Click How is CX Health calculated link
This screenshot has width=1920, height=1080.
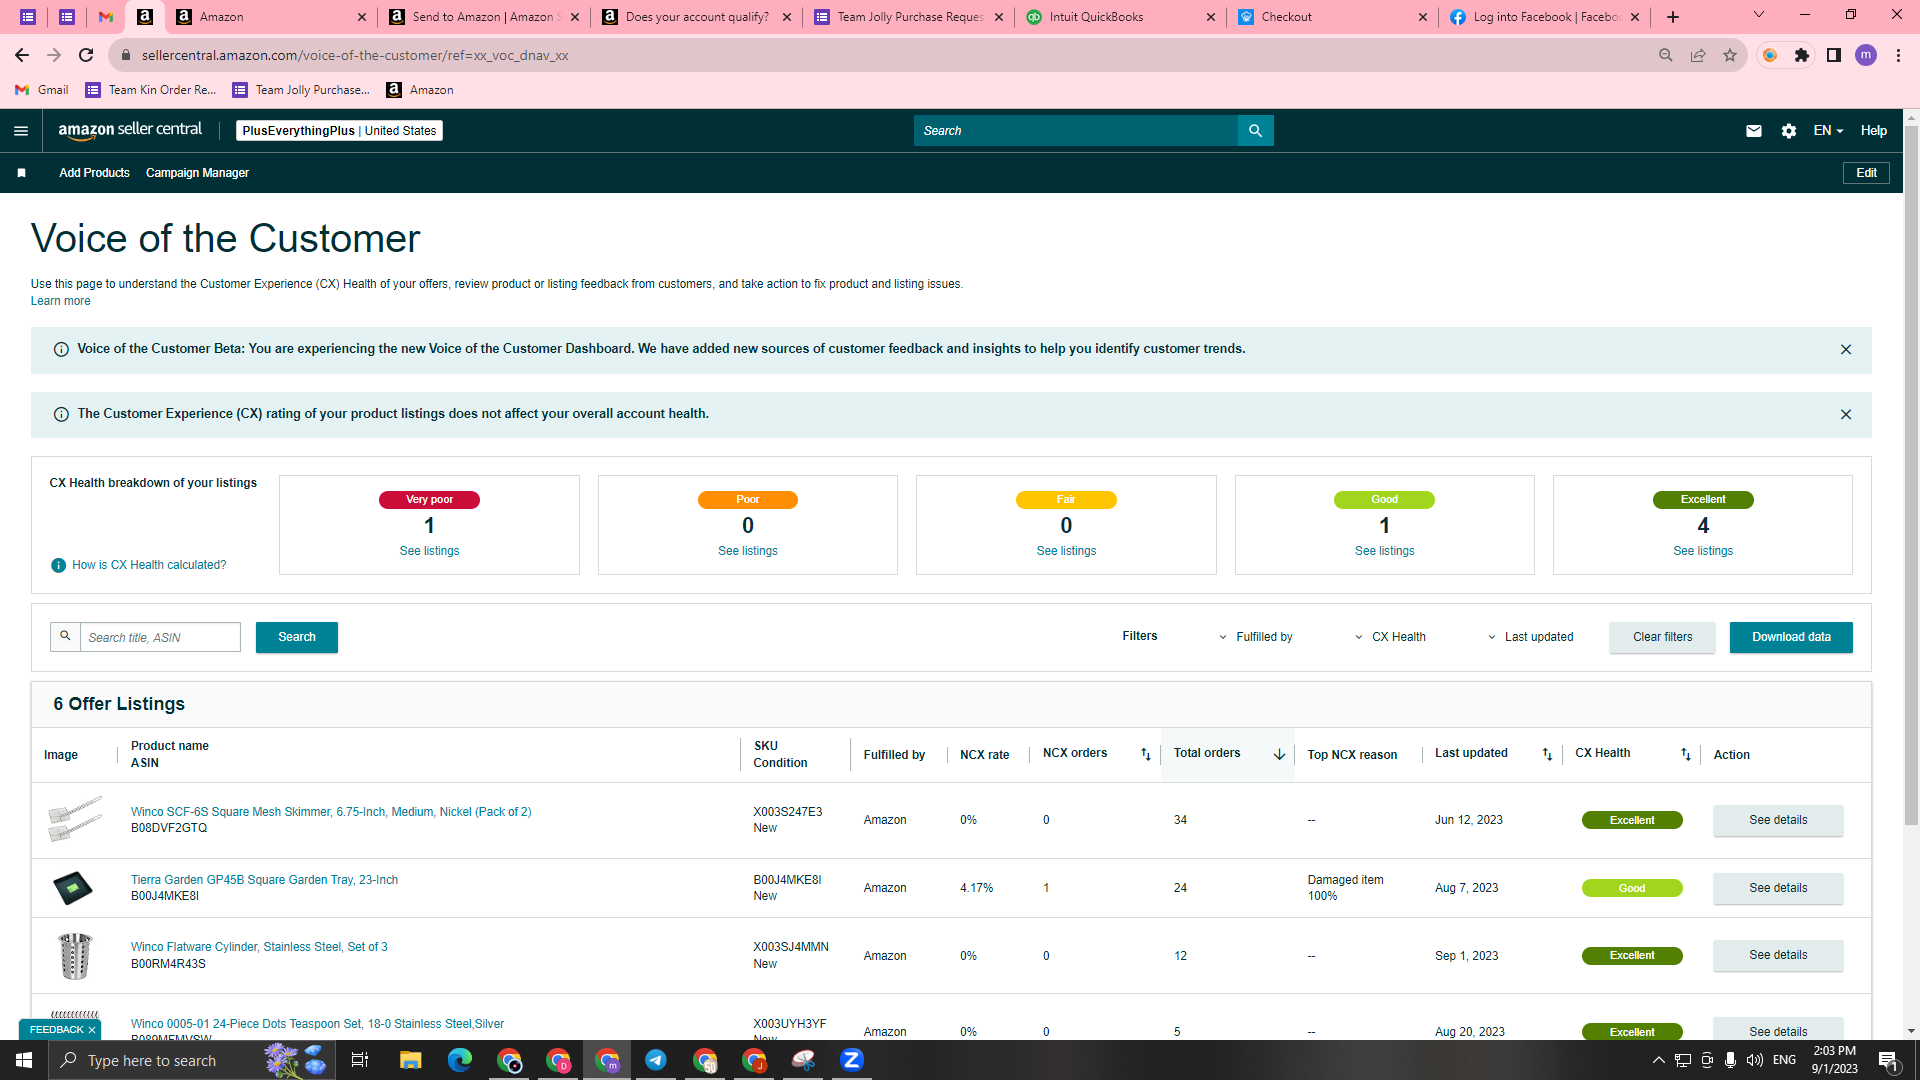click(x=149, y=566)
